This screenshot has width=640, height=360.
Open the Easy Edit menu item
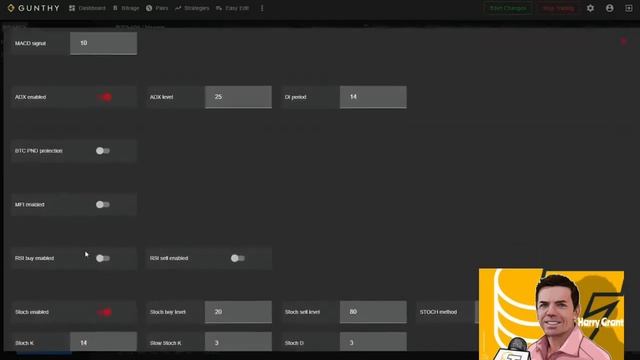[x=232, y=8]
